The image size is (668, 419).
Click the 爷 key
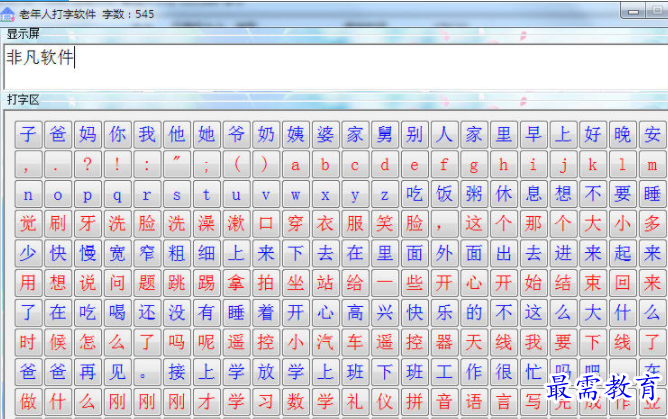[236, 135]
